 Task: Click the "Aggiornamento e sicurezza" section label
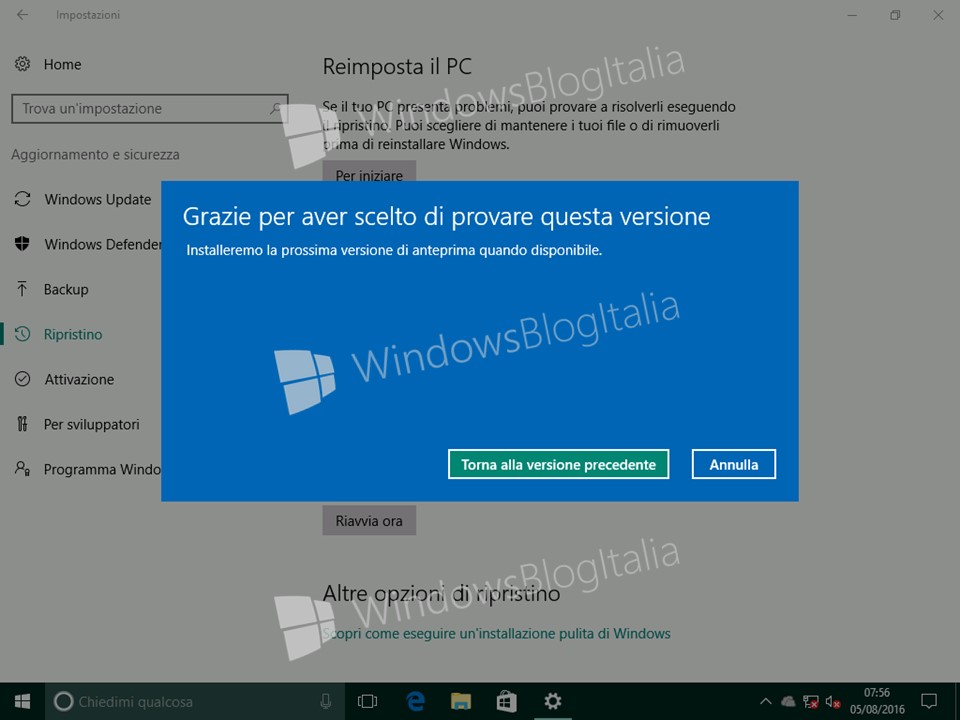(96, 154)
